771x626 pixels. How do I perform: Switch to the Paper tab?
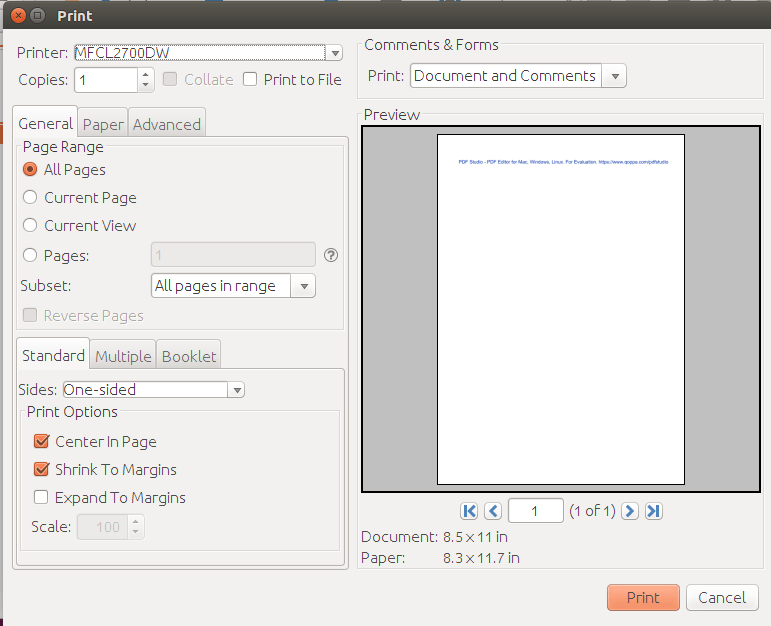(x=103, y=124)
